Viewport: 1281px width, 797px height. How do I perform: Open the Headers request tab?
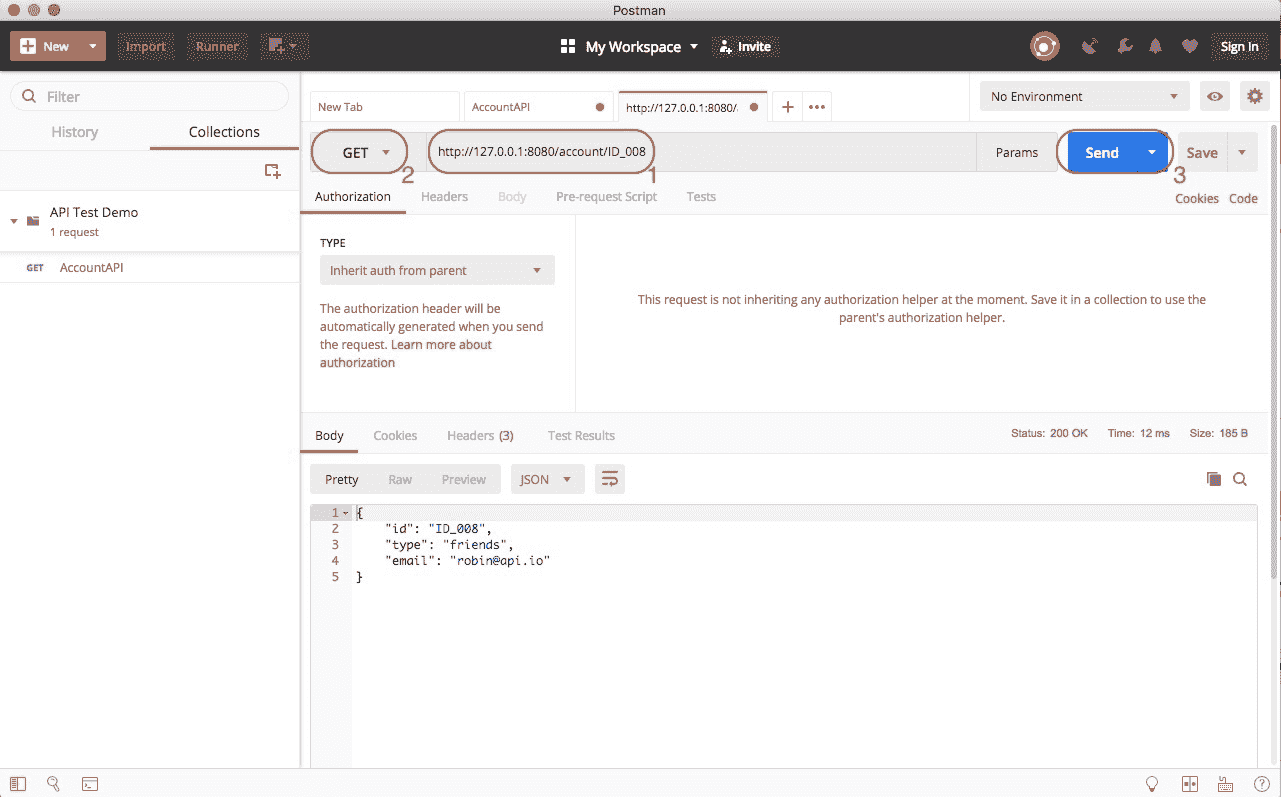pos(444,196)
